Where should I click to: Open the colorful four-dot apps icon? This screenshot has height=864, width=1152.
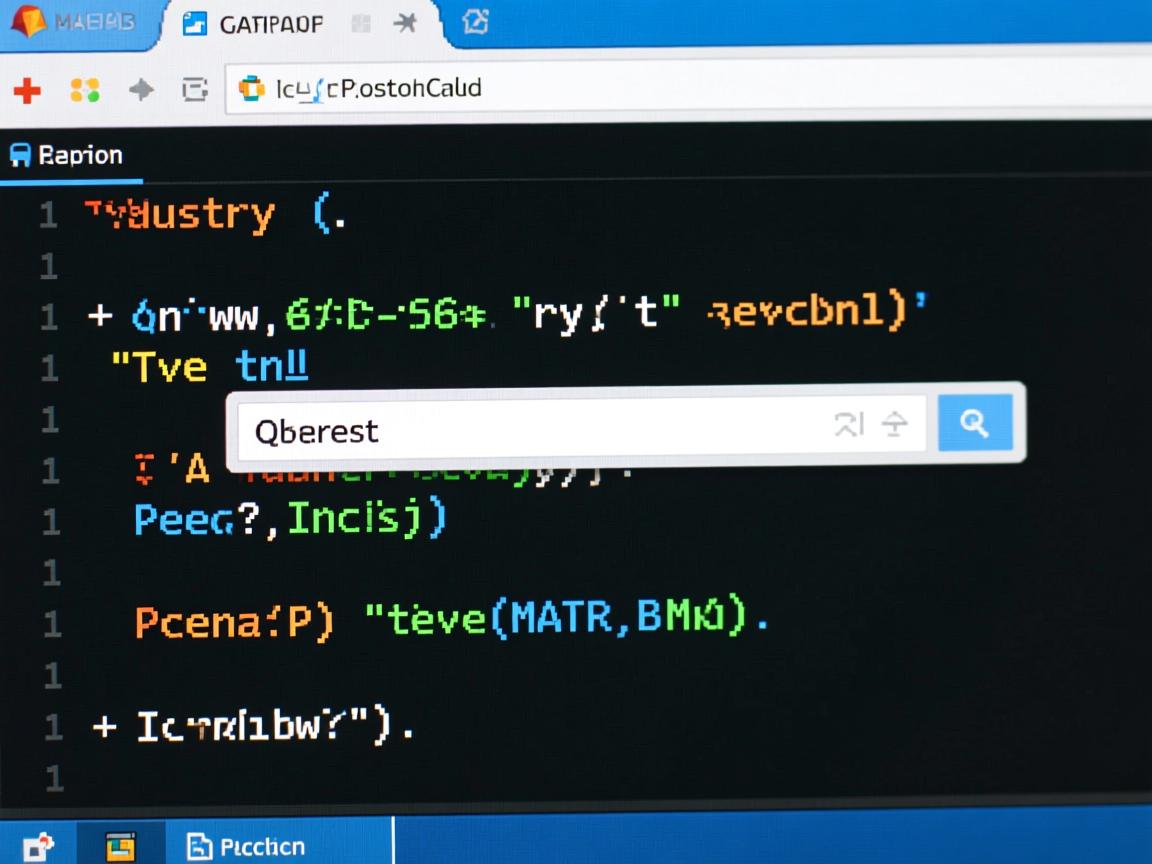click(x=85, y=91)
